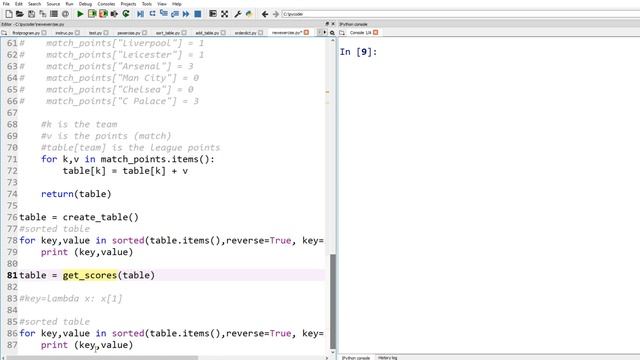The height and width of the screenshot is (360, 640).
Task: Click the editor vertical scrollbar thumb
Action: [333, 301]
